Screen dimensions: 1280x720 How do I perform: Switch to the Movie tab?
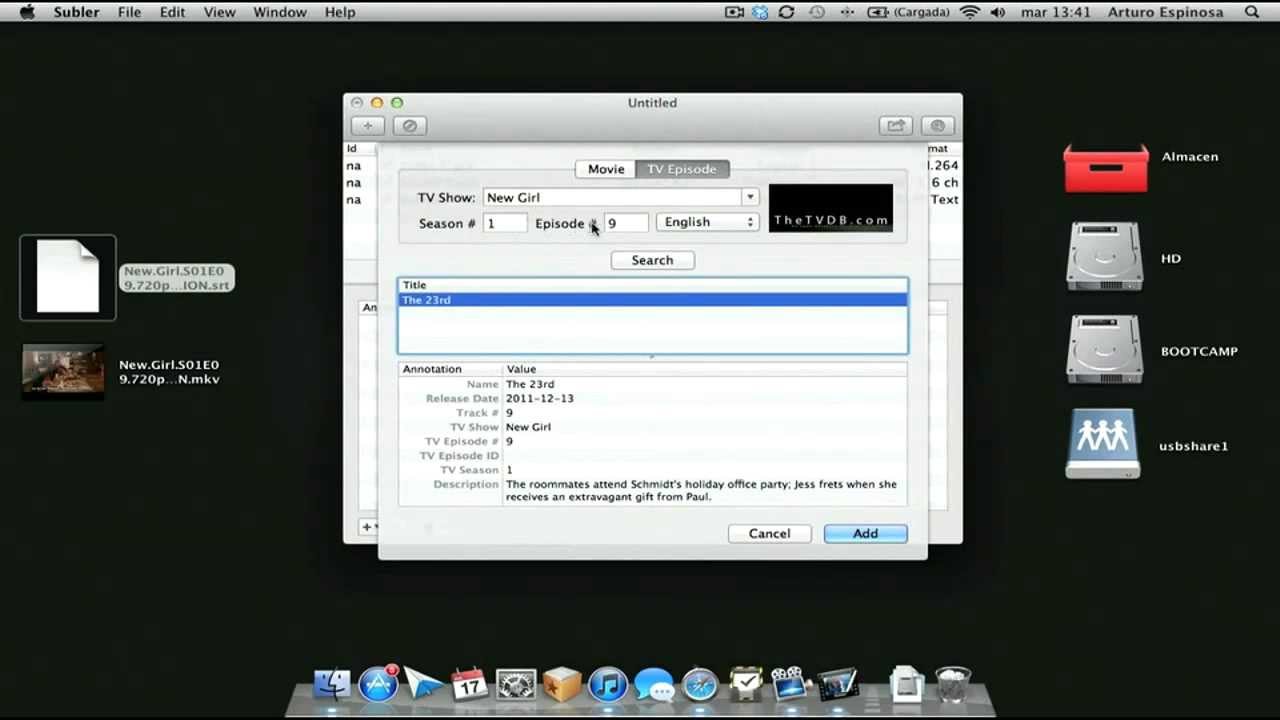pyautogui.click(x=606, y=169)
